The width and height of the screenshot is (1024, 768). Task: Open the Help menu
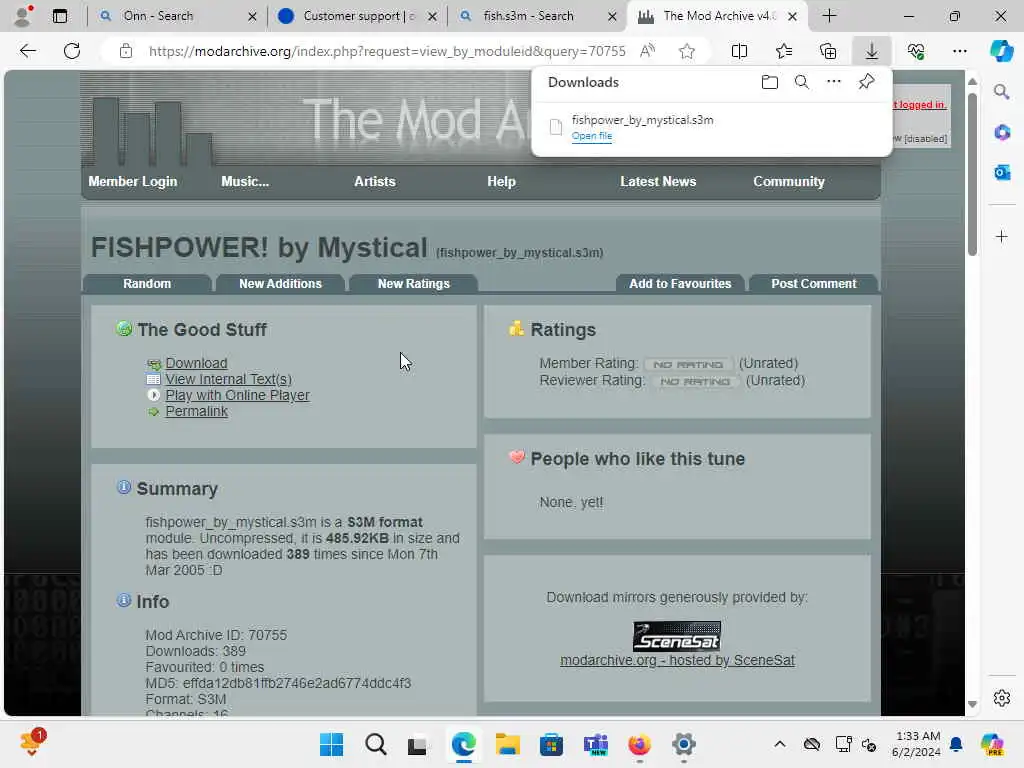coord(502,182)
